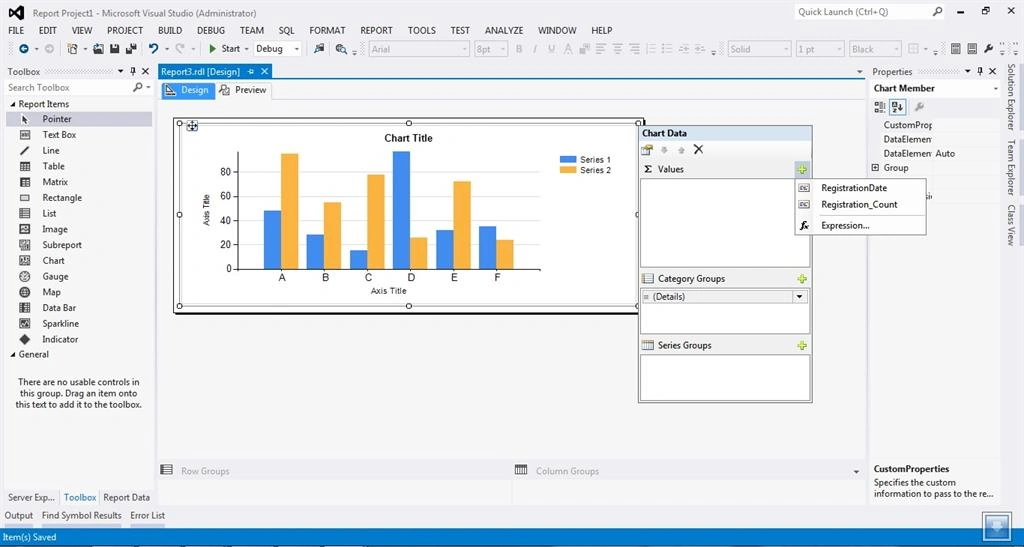Select Registration_Count from the field list
Screen dimensions: 1024x547
[x=859, y=204]
